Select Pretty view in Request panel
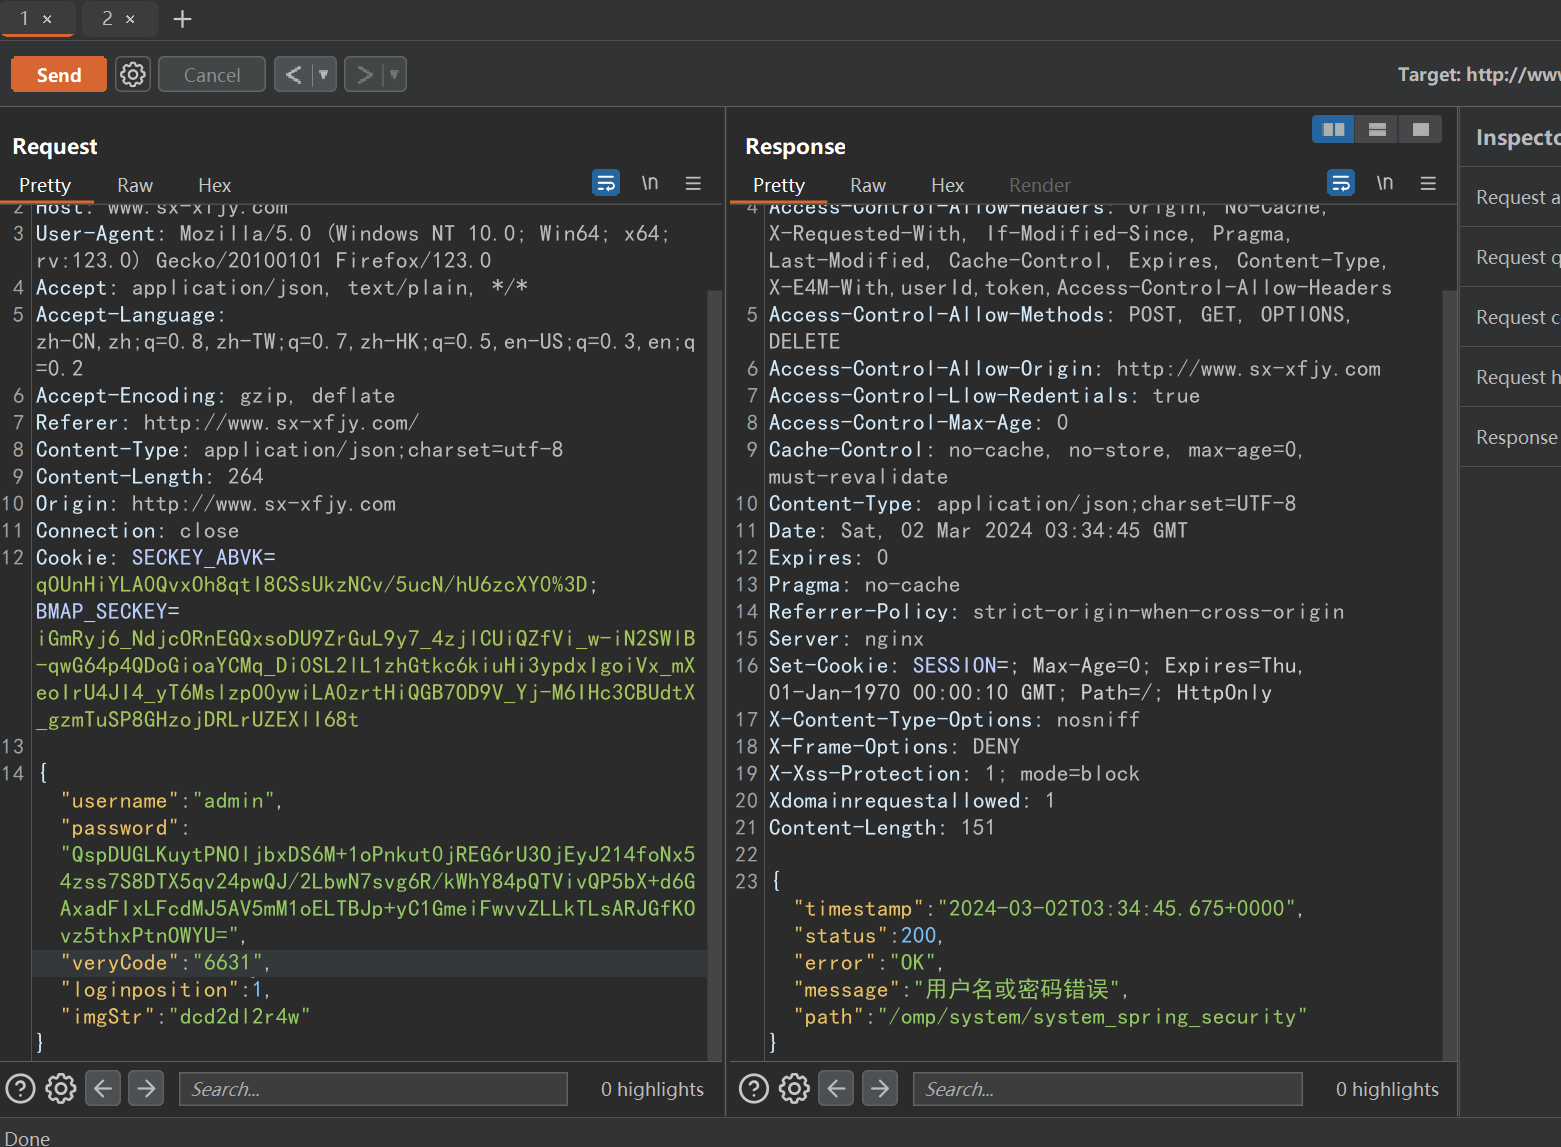The image size is (1561, 1147). tap(45, 185)
